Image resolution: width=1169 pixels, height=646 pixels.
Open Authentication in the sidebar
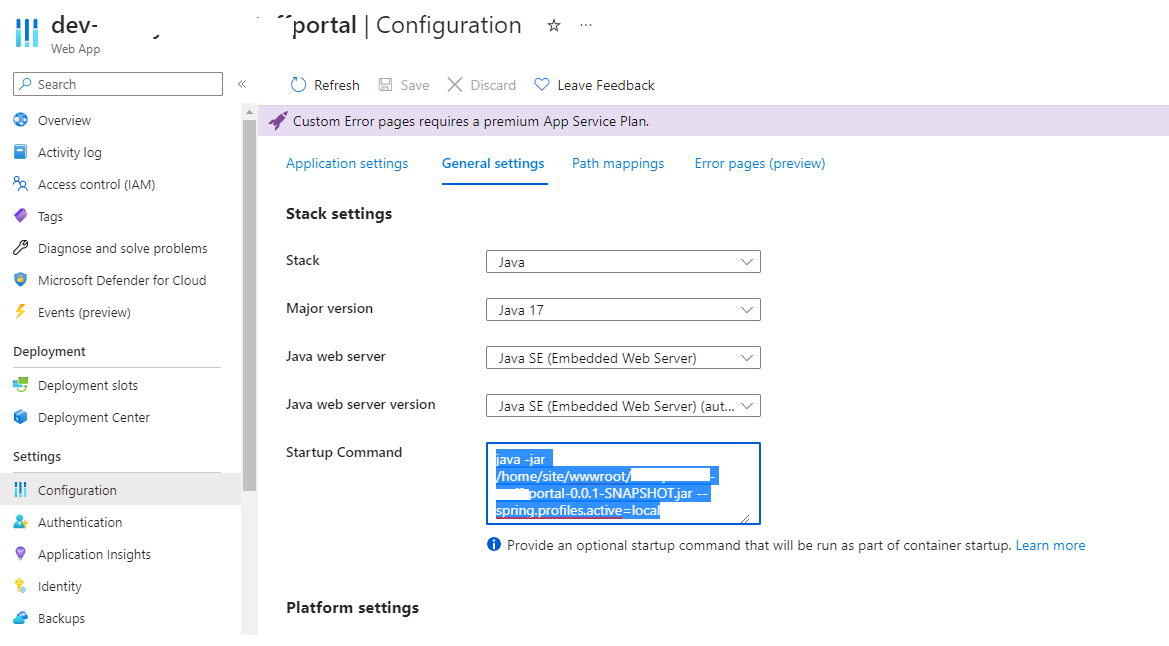coord(80,523)
